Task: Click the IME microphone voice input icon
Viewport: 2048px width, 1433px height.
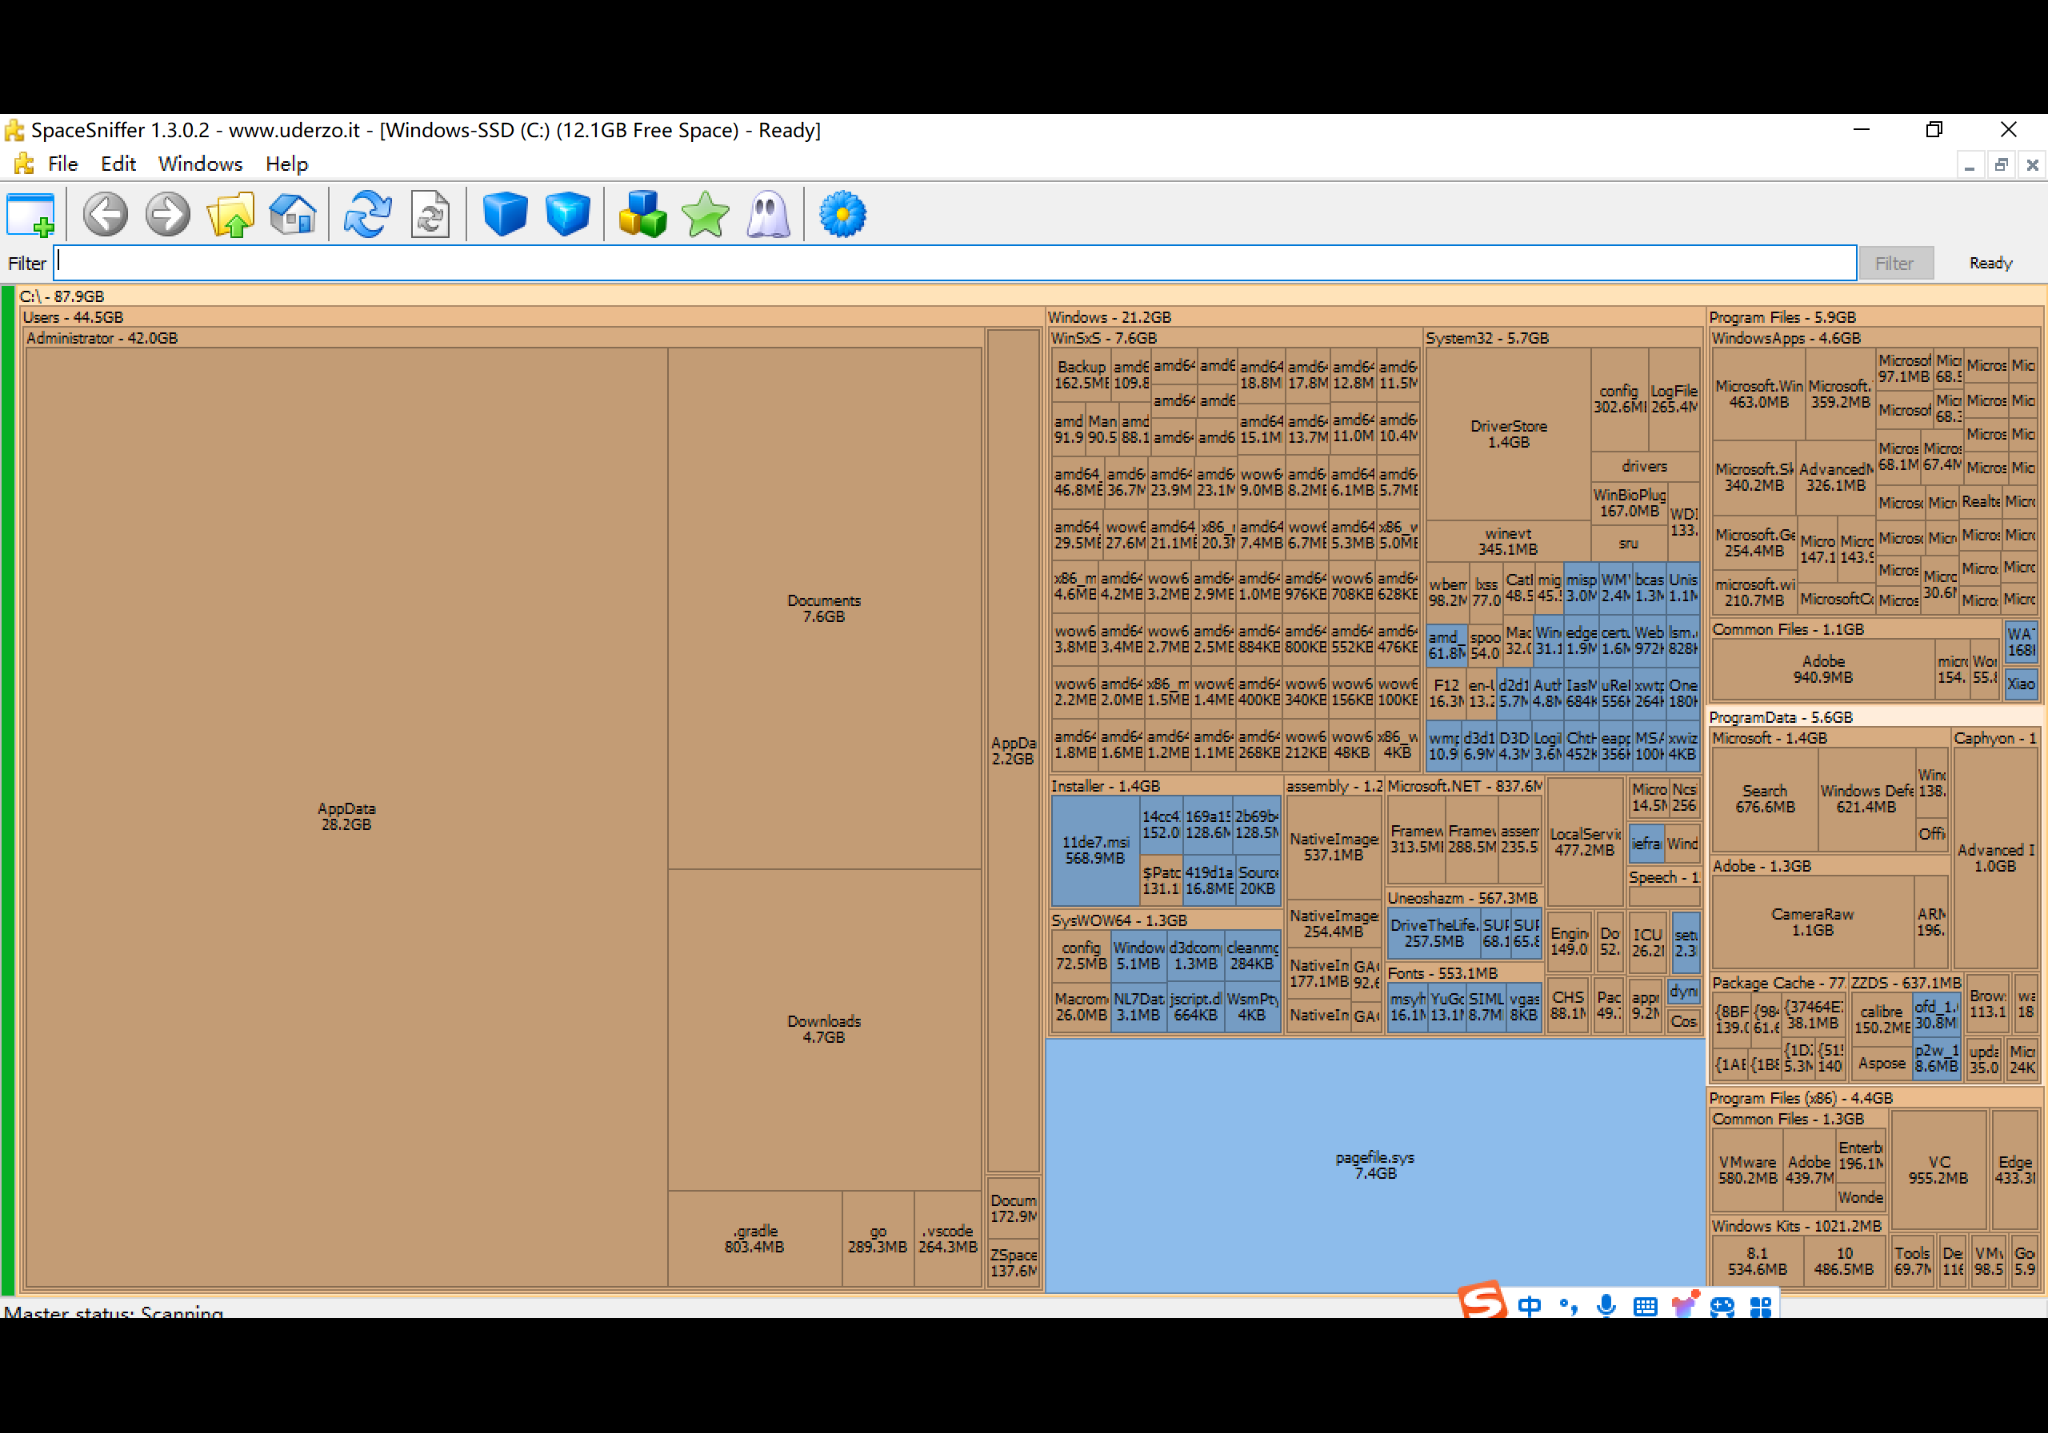Action: click(x=1606, y=1305)
